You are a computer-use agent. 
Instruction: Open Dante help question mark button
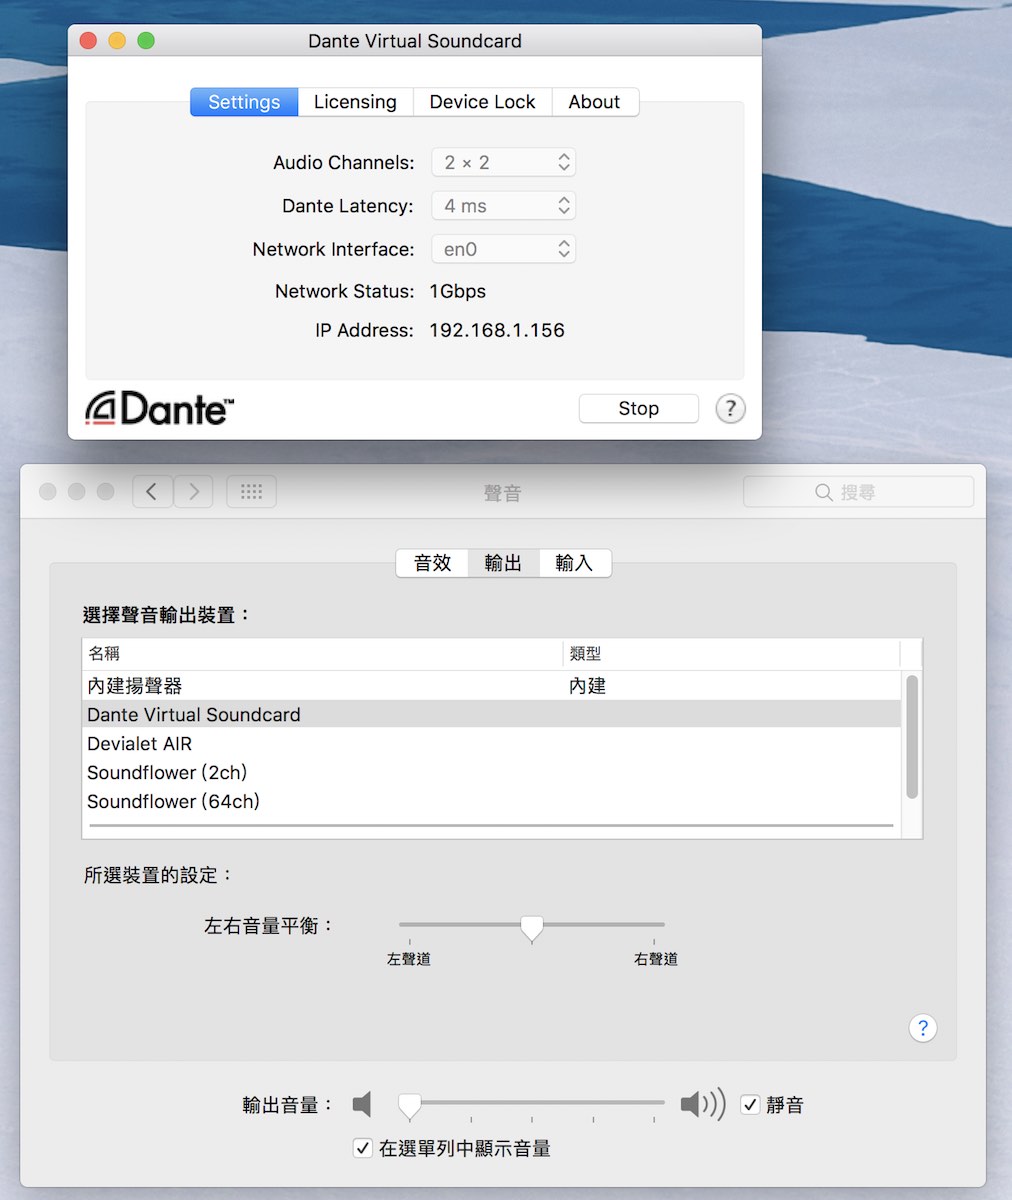pyautogui.click(x=731, y=408)
